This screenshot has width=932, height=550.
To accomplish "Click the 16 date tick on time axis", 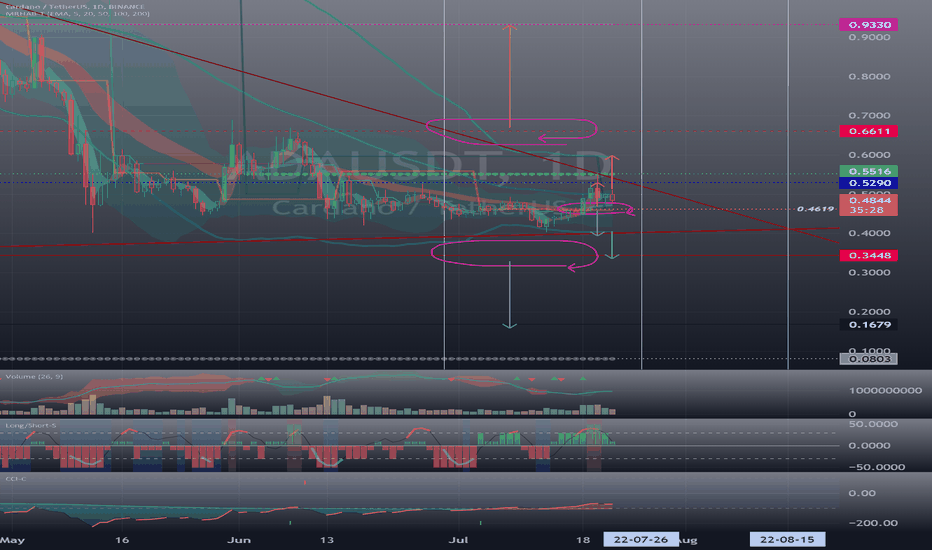I will pos(122,540).
